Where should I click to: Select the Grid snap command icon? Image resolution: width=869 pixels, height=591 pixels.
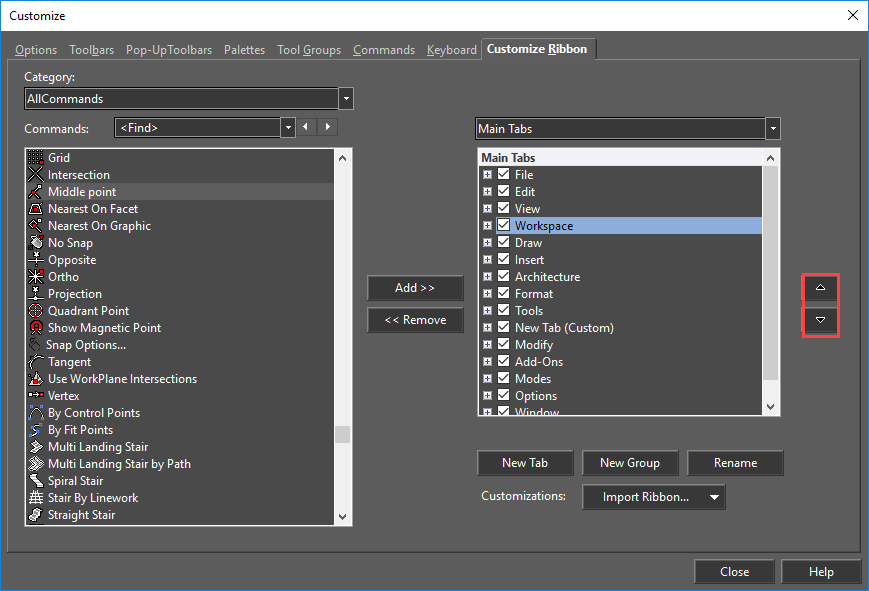pyautogui.click(x=36, y=158)
